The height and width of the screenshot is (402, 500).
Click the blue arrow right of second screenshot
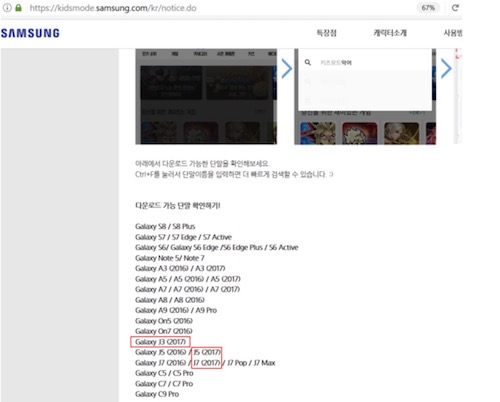coord(446,69)
